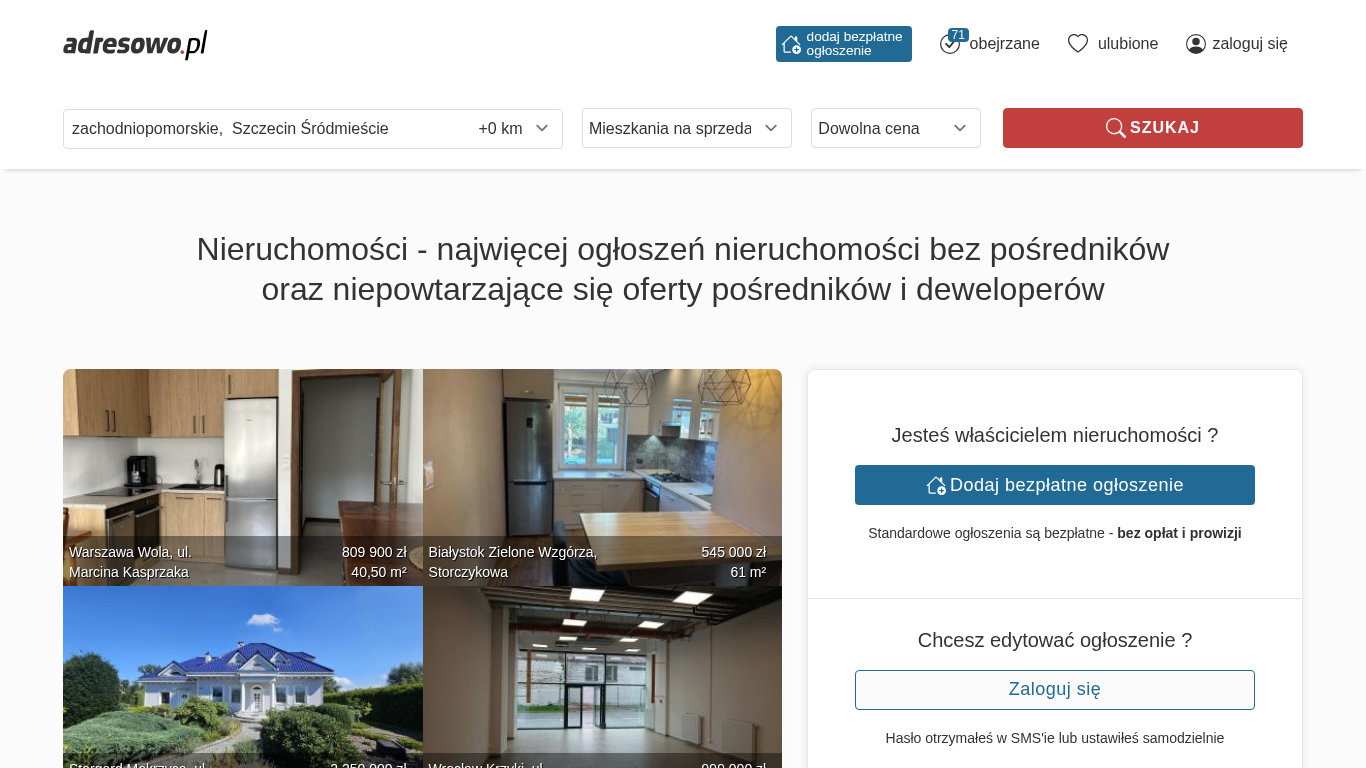Open the obejrzane link
The height and width of the screenshot is (768, 1366).
[1004, 44]
